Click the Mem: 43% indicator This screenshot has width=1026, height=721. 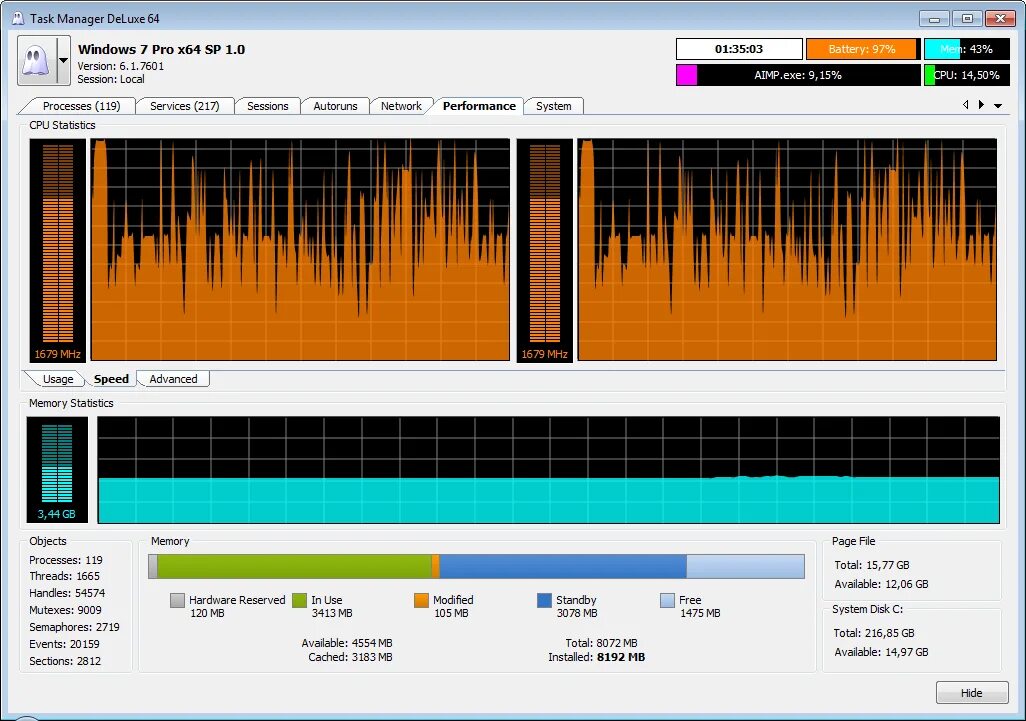pyautogui.click(x=966, y=49)
